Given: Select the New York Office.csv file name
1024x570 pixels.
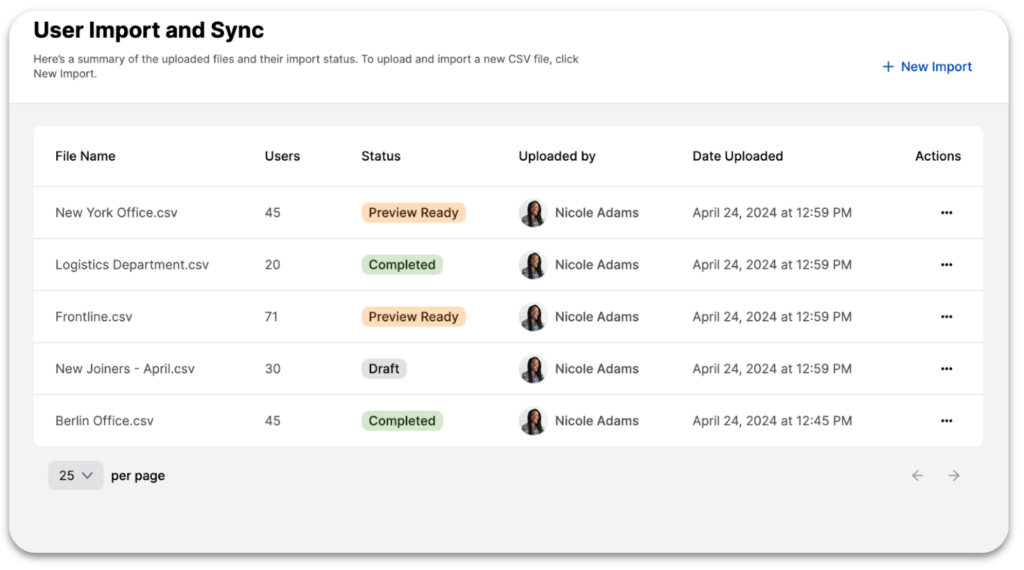Looking at the screenshot, I should click(x=116, y=213).
